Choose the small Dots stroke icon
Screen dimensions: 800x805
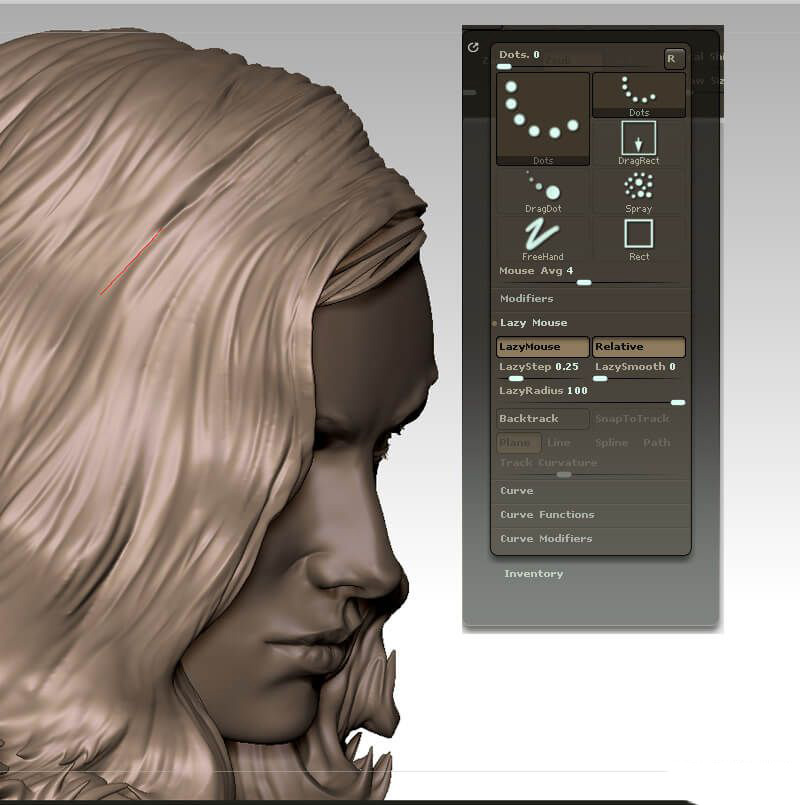638,94
